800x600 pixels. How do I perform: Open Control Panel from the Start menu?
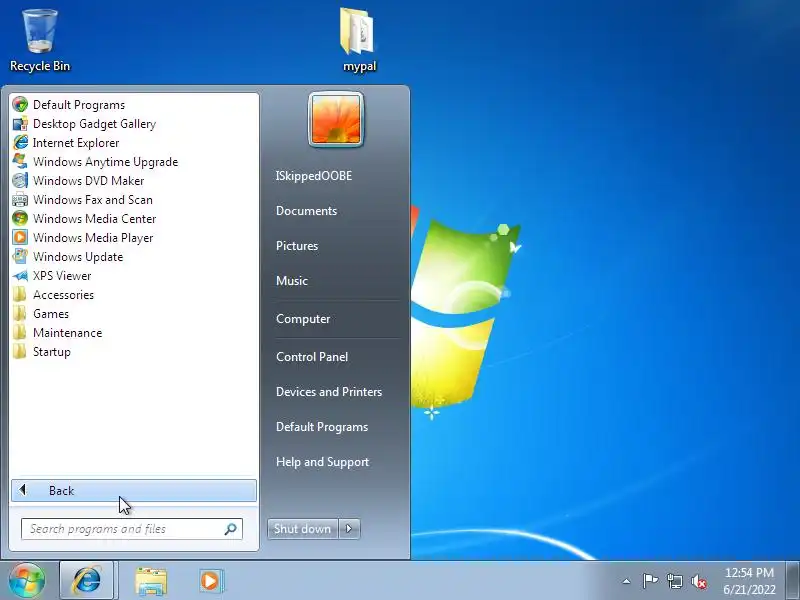click(312, 357)
